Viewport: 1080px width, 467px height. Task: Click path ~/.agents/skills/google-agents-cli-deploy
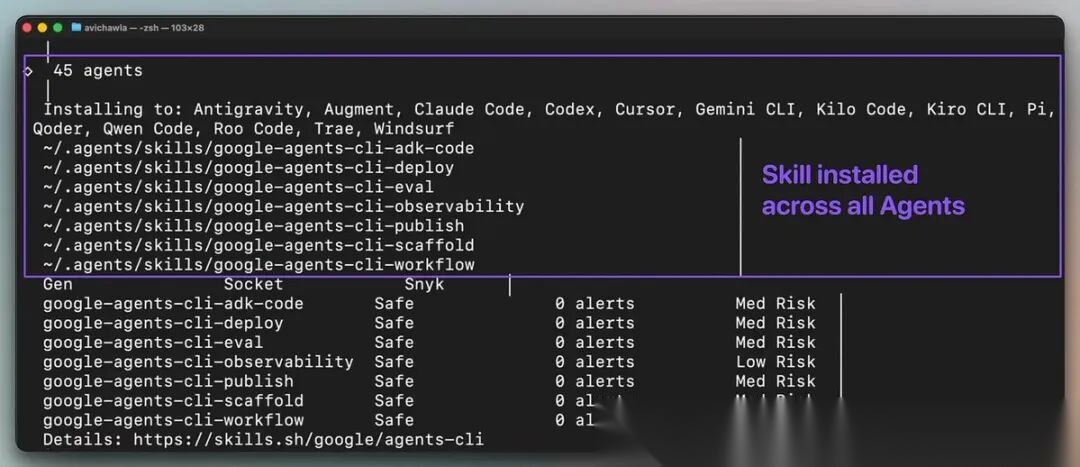pyautogui.click(x=248, y=167)
